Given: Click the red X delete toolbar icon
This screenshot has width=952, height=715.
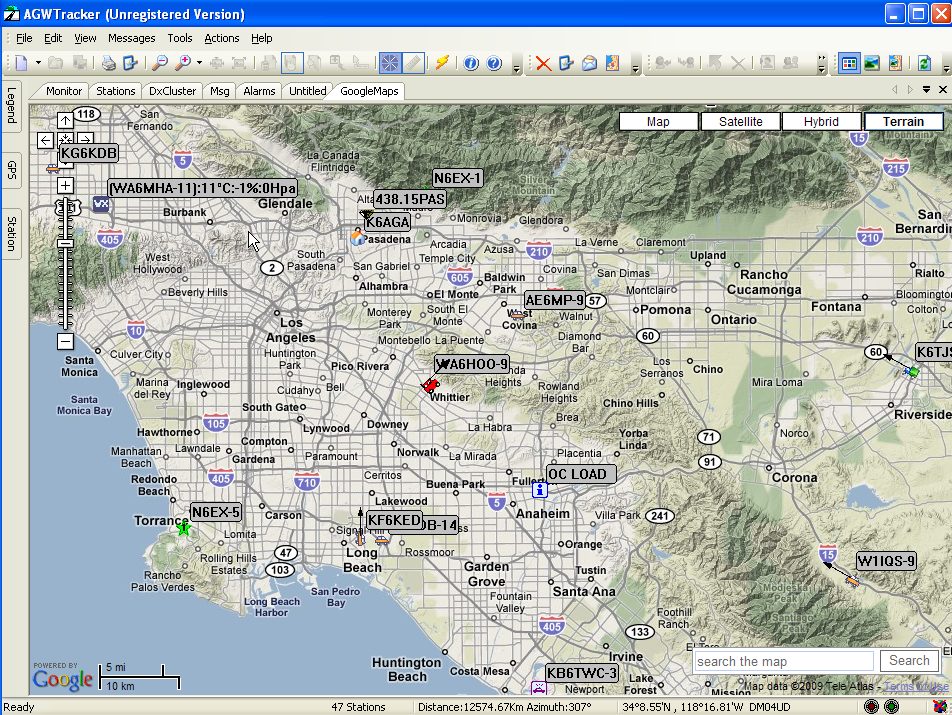Looking at the screenshot, I should click(x=543, y=63).
